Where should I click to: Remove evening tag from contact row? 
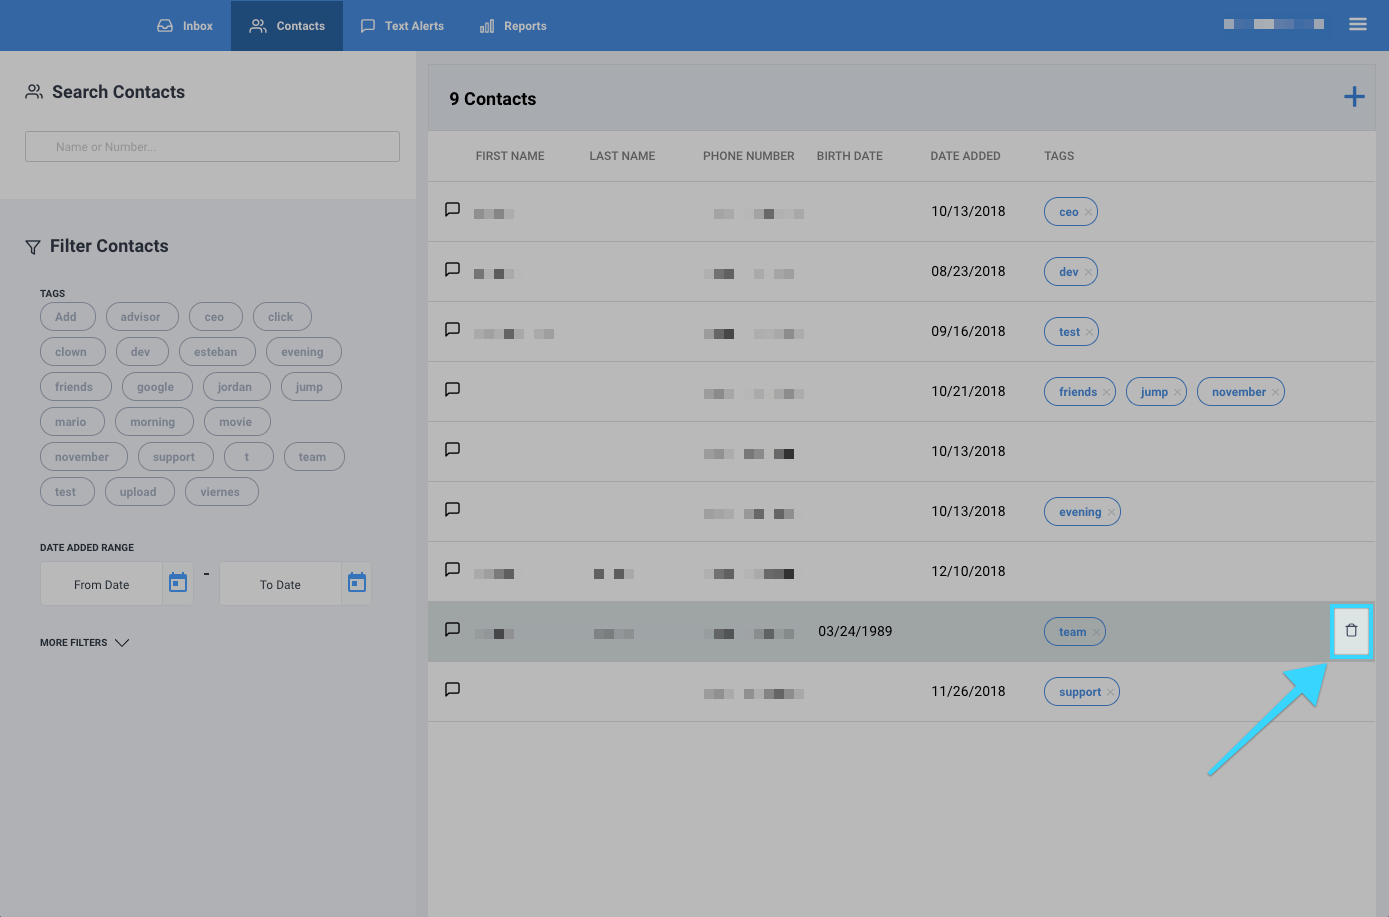(1111, 512)
